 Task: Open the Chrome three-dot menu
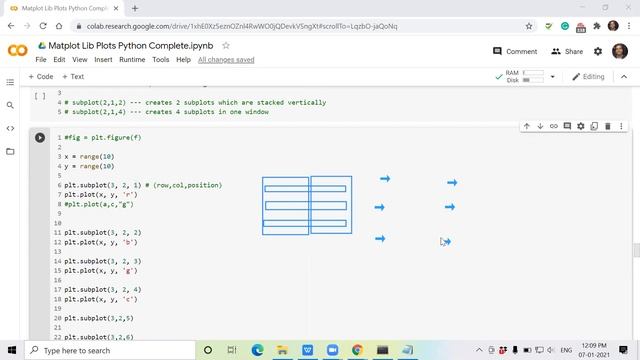click(629, 26)
